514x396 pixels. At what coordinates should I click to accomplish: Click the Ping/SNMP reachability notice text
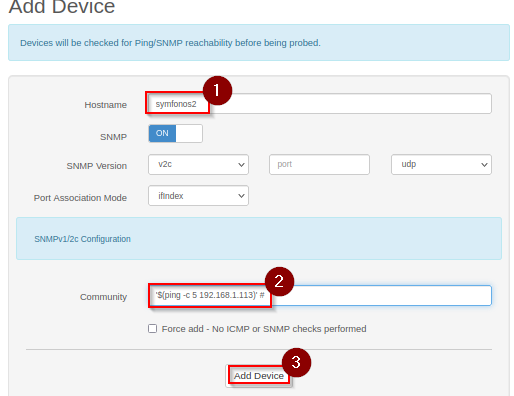coord(170,43)
